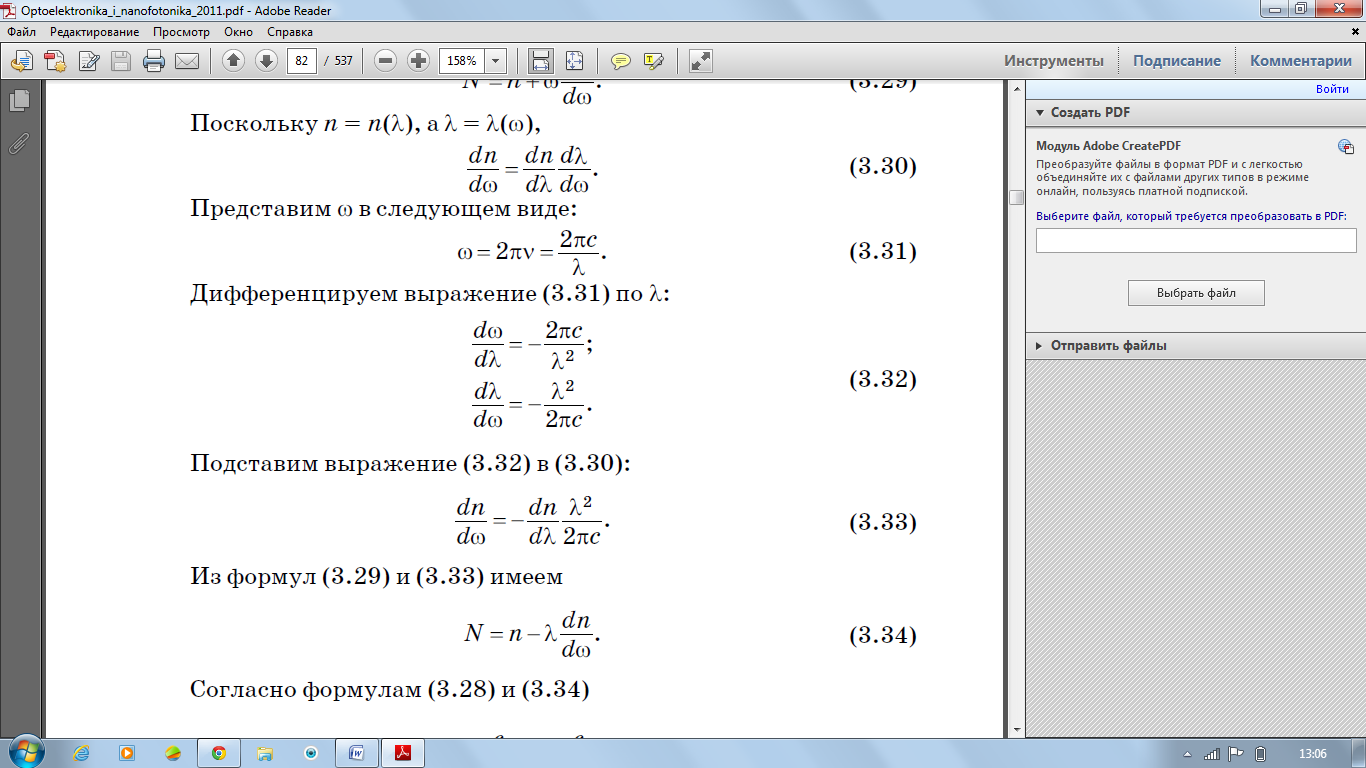1366x768 pixels.
Task: Click the line 'Согласно формулам (3.28) и (3.34)'
Action: 390,690
